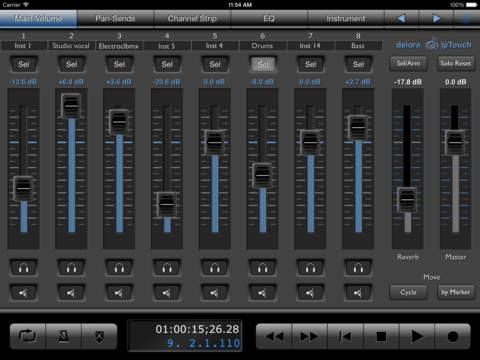
Task: Click the Solo Reset button
Action: 456,63
